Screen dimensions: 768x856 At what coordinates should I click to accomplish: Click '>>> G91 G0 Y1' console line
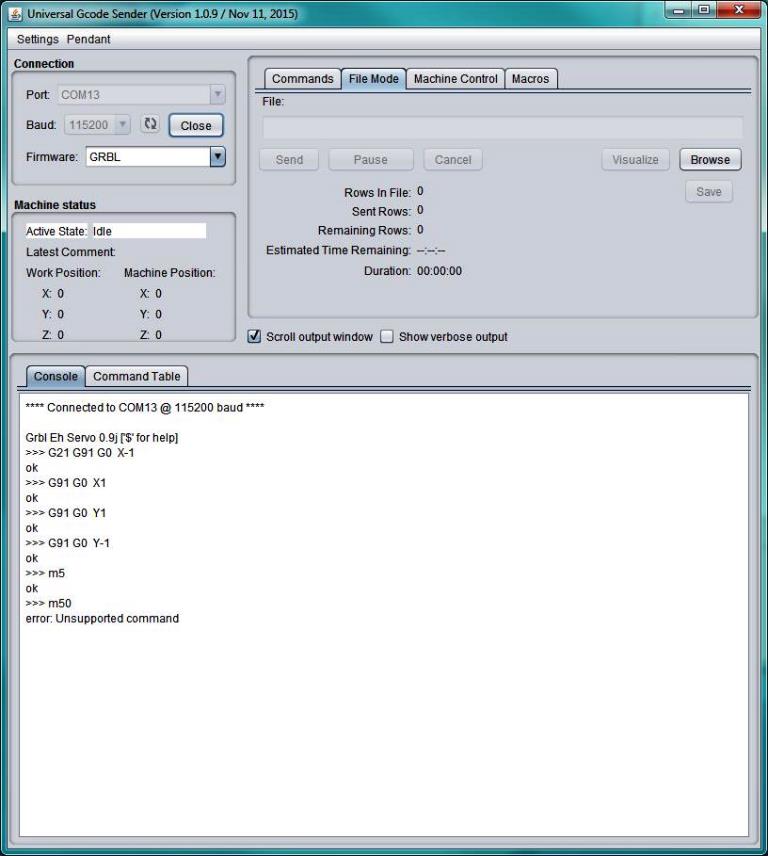click(x=66, y=513)
